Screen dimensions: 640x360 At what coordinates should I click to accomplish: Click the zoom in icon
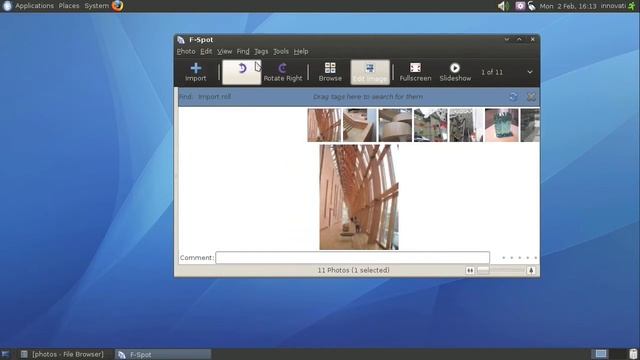coord(531,270)
